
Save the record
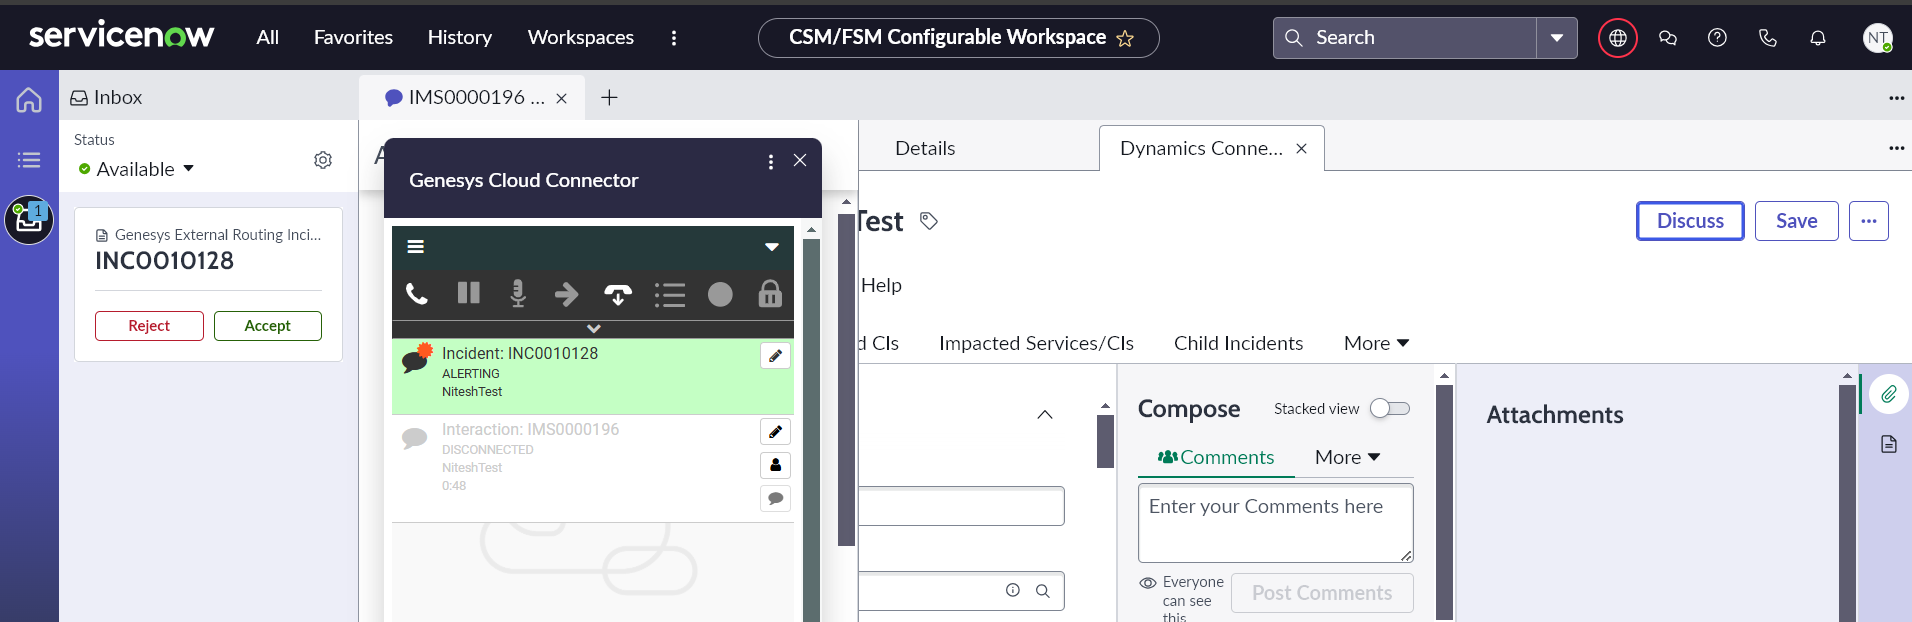(1797, 221)
